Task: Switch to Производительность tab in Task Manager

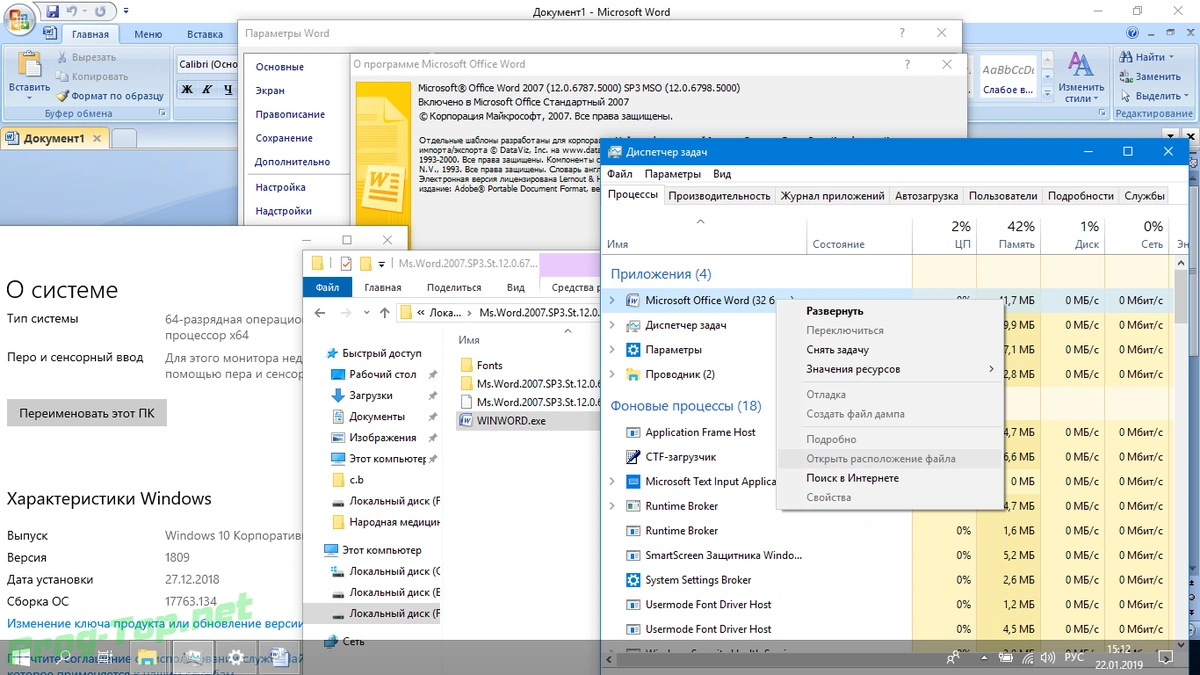Action: [x=719, y=196]
